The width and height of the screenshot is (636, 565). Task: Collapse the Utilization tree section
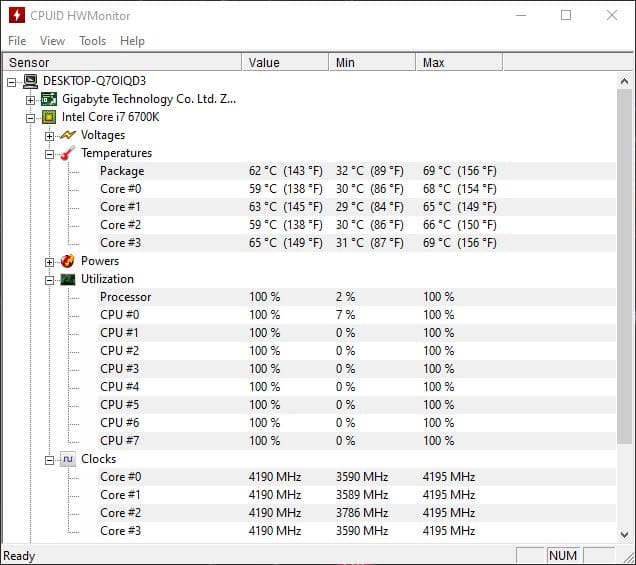pyautogui.click(x=50, y=279)
